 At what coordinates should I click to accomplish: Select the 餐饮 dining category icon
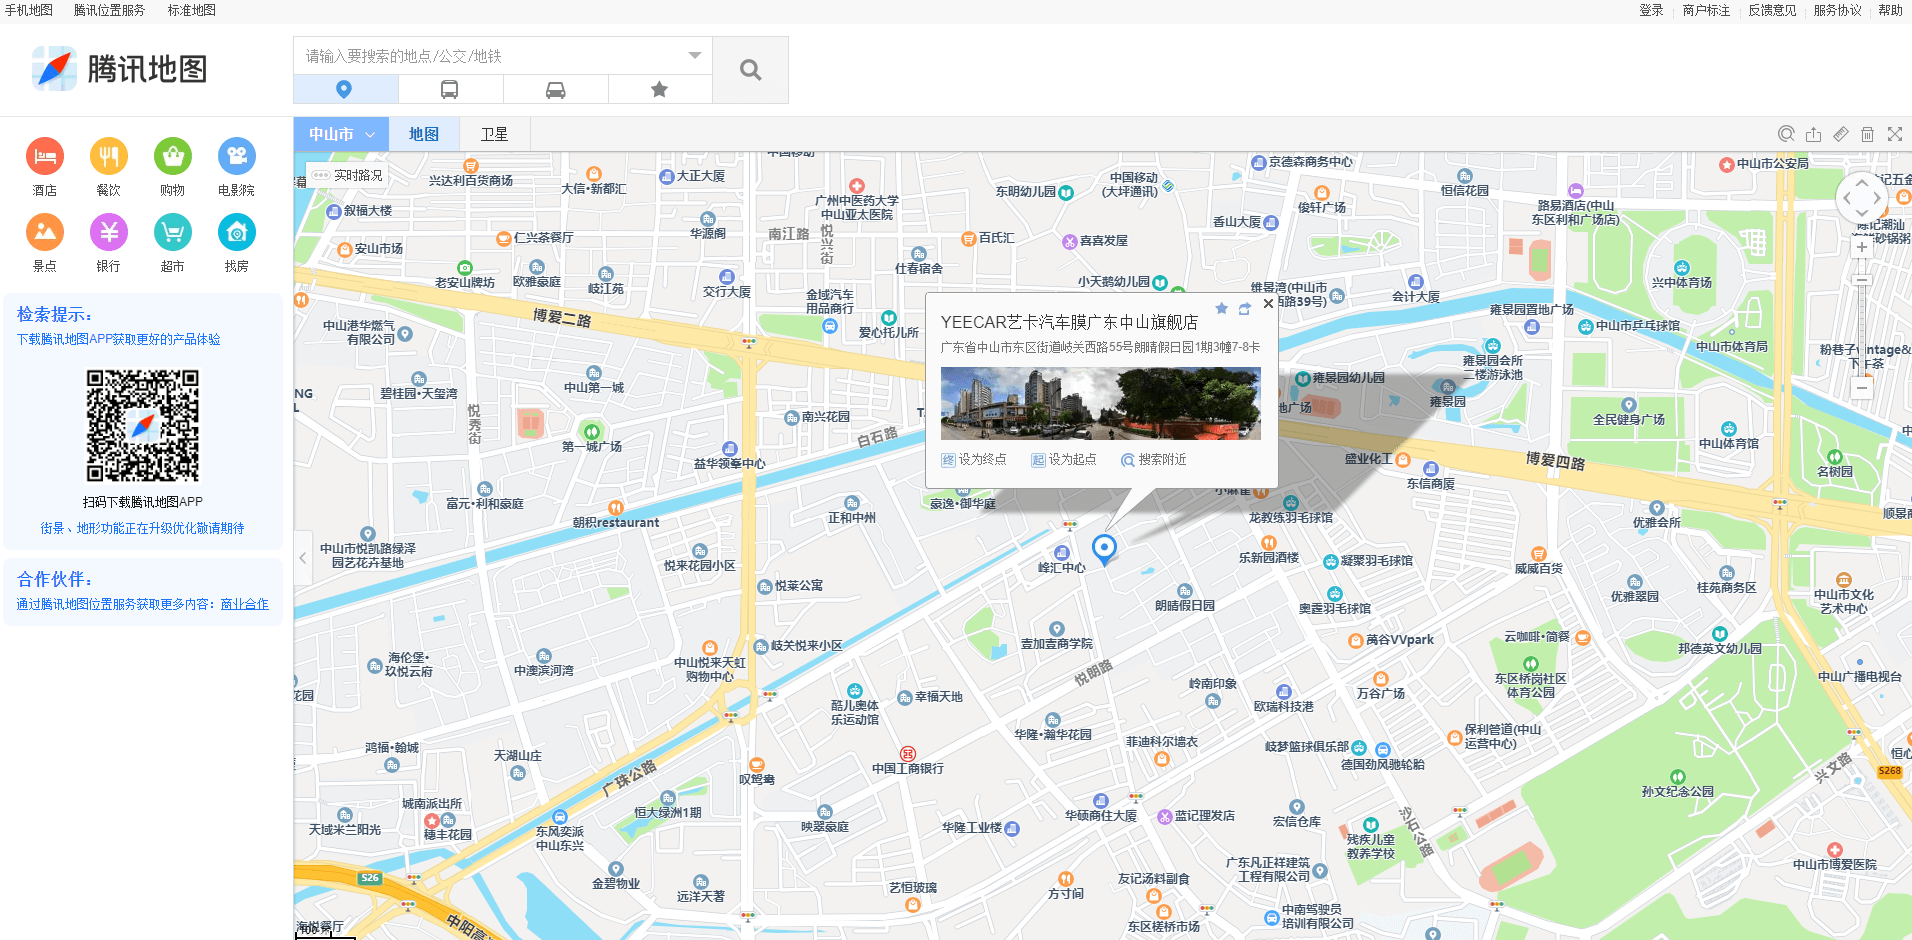(109, 156)
